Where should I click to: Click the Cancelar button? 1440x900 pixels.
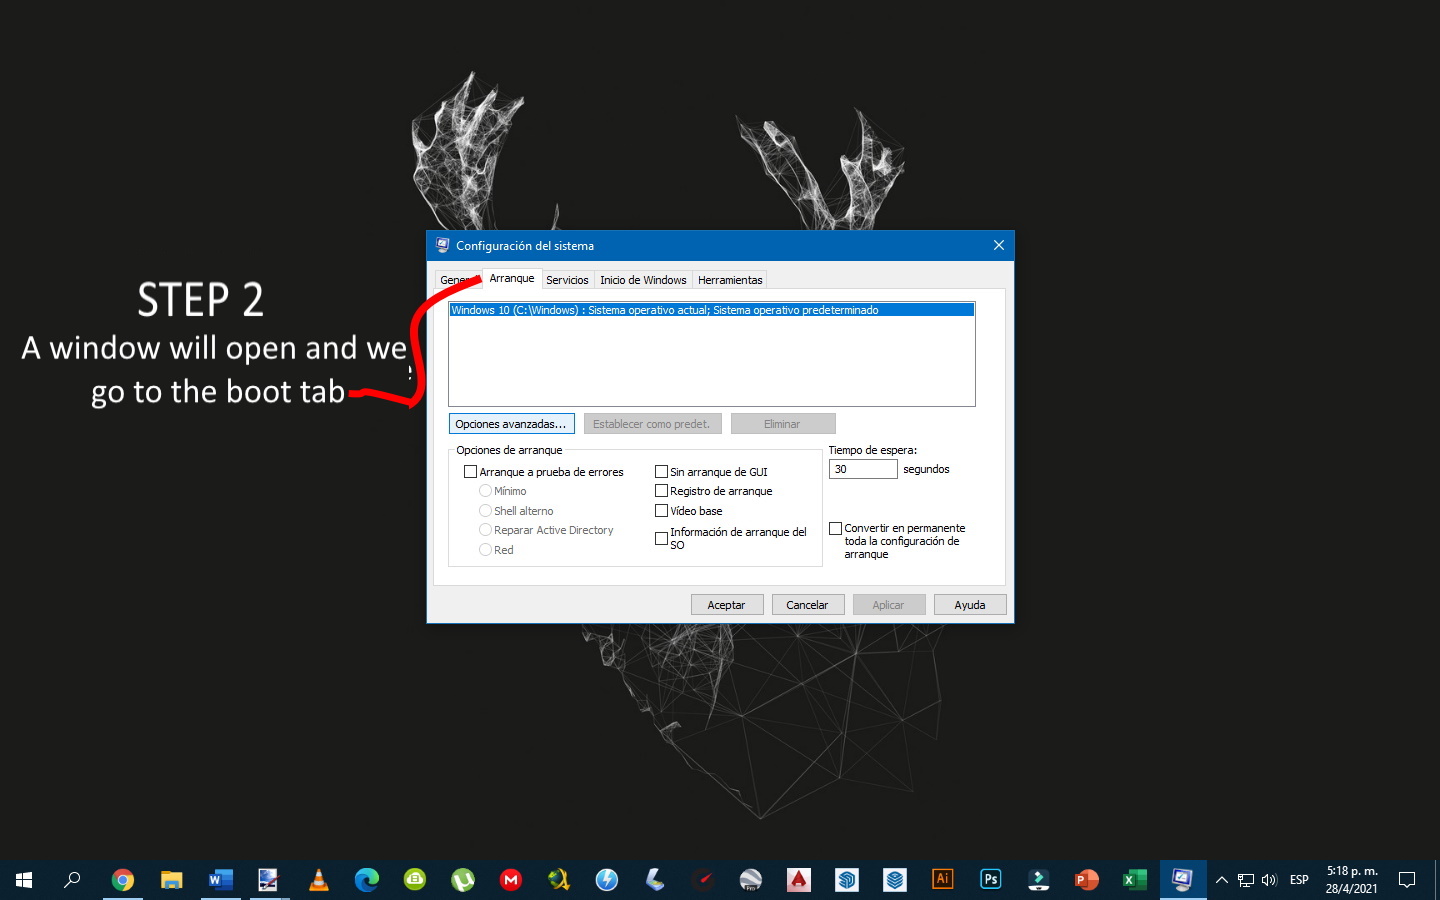808,605
